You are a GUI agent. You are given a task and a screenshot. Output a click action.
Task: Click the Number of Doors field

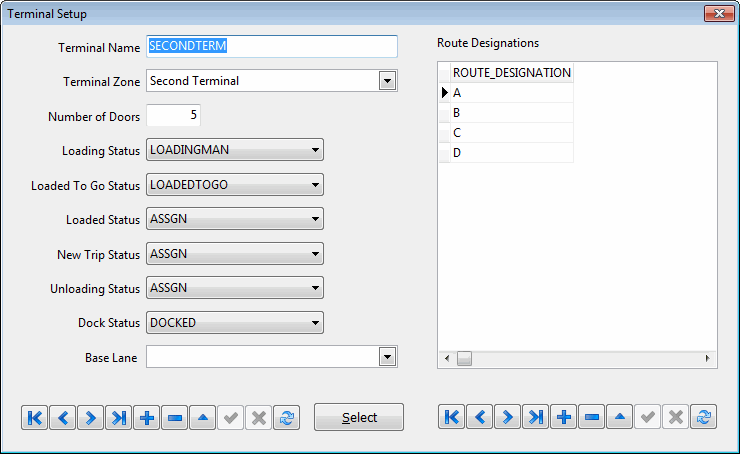pyautogui.click(x=174, y=116)
